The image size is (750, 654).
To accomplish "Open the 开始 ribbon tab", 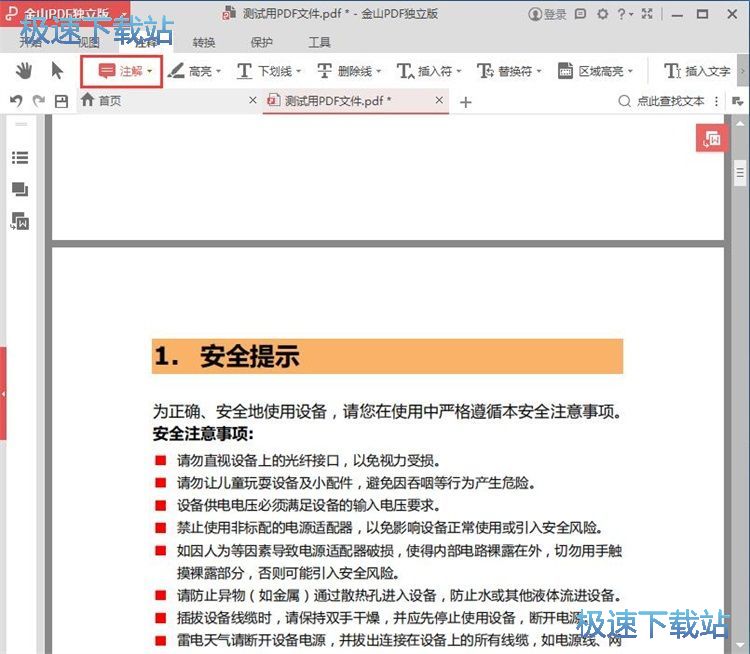I will [31, 43].
